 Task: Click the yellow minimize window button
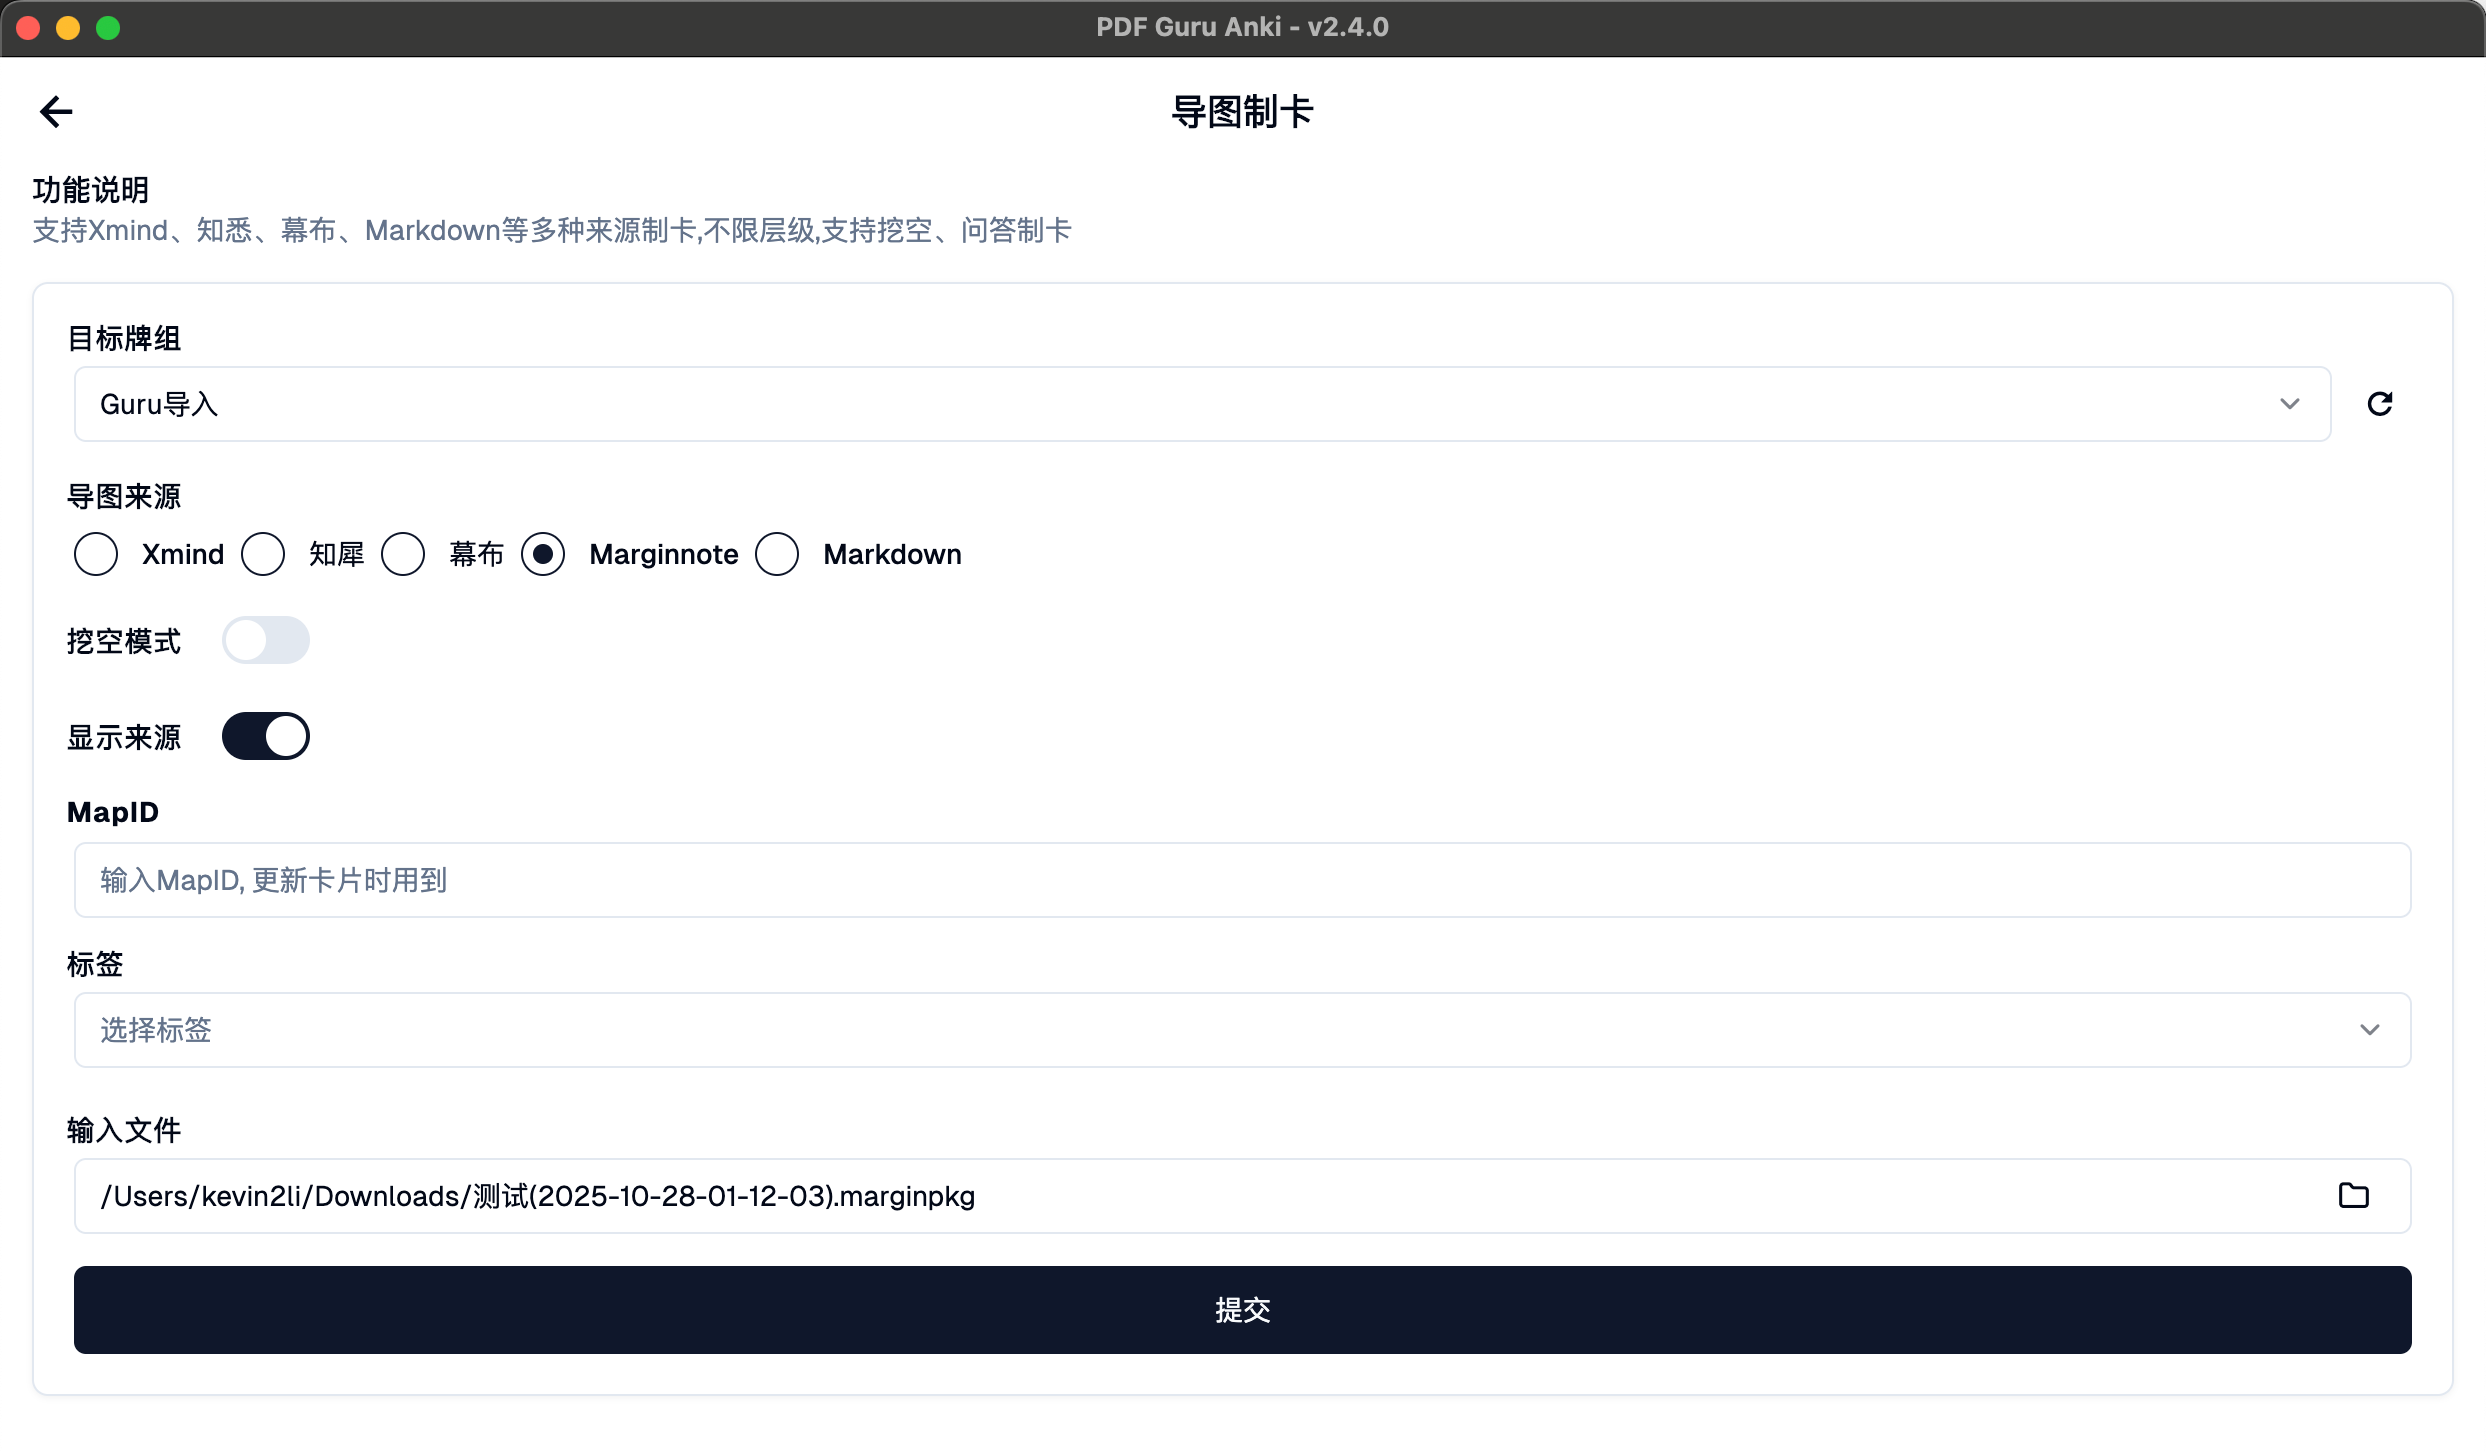(68, 27)
